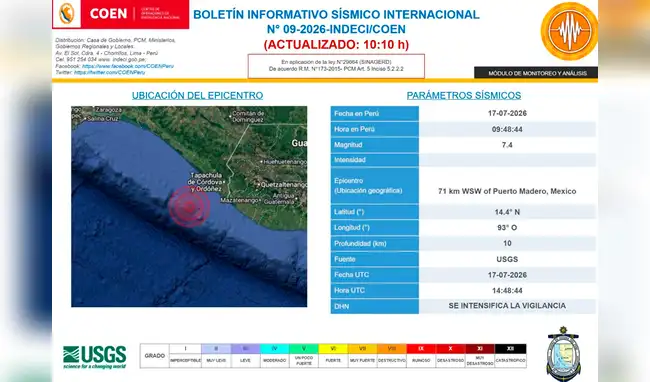Click the grade XI dark red swatch
Screen dimensions: 650x382
point(480,349)
